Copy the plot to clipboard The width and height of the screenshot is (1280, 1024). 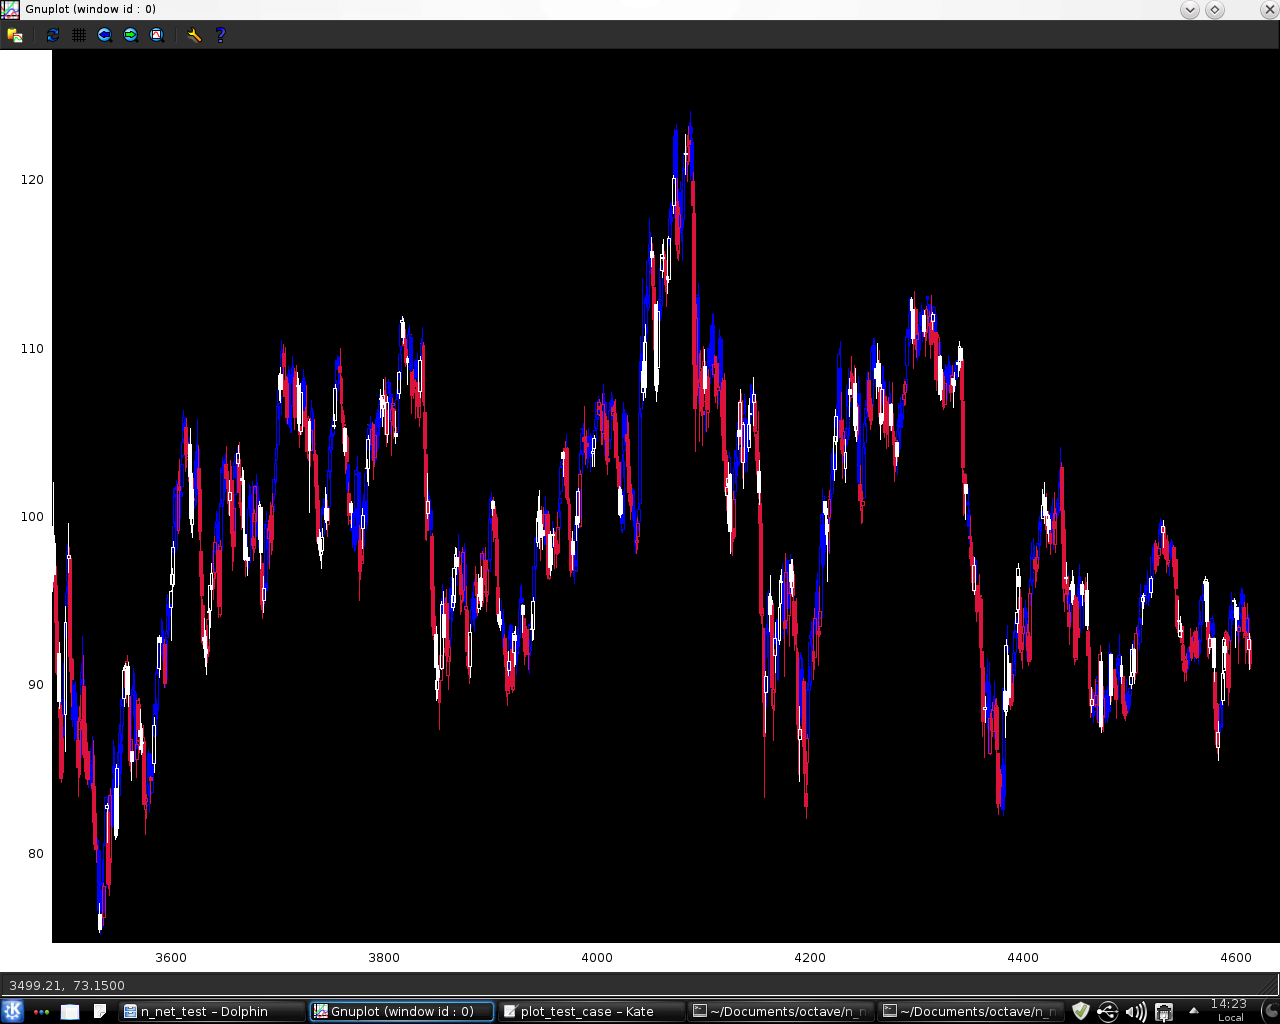click(x=15, y=35)
